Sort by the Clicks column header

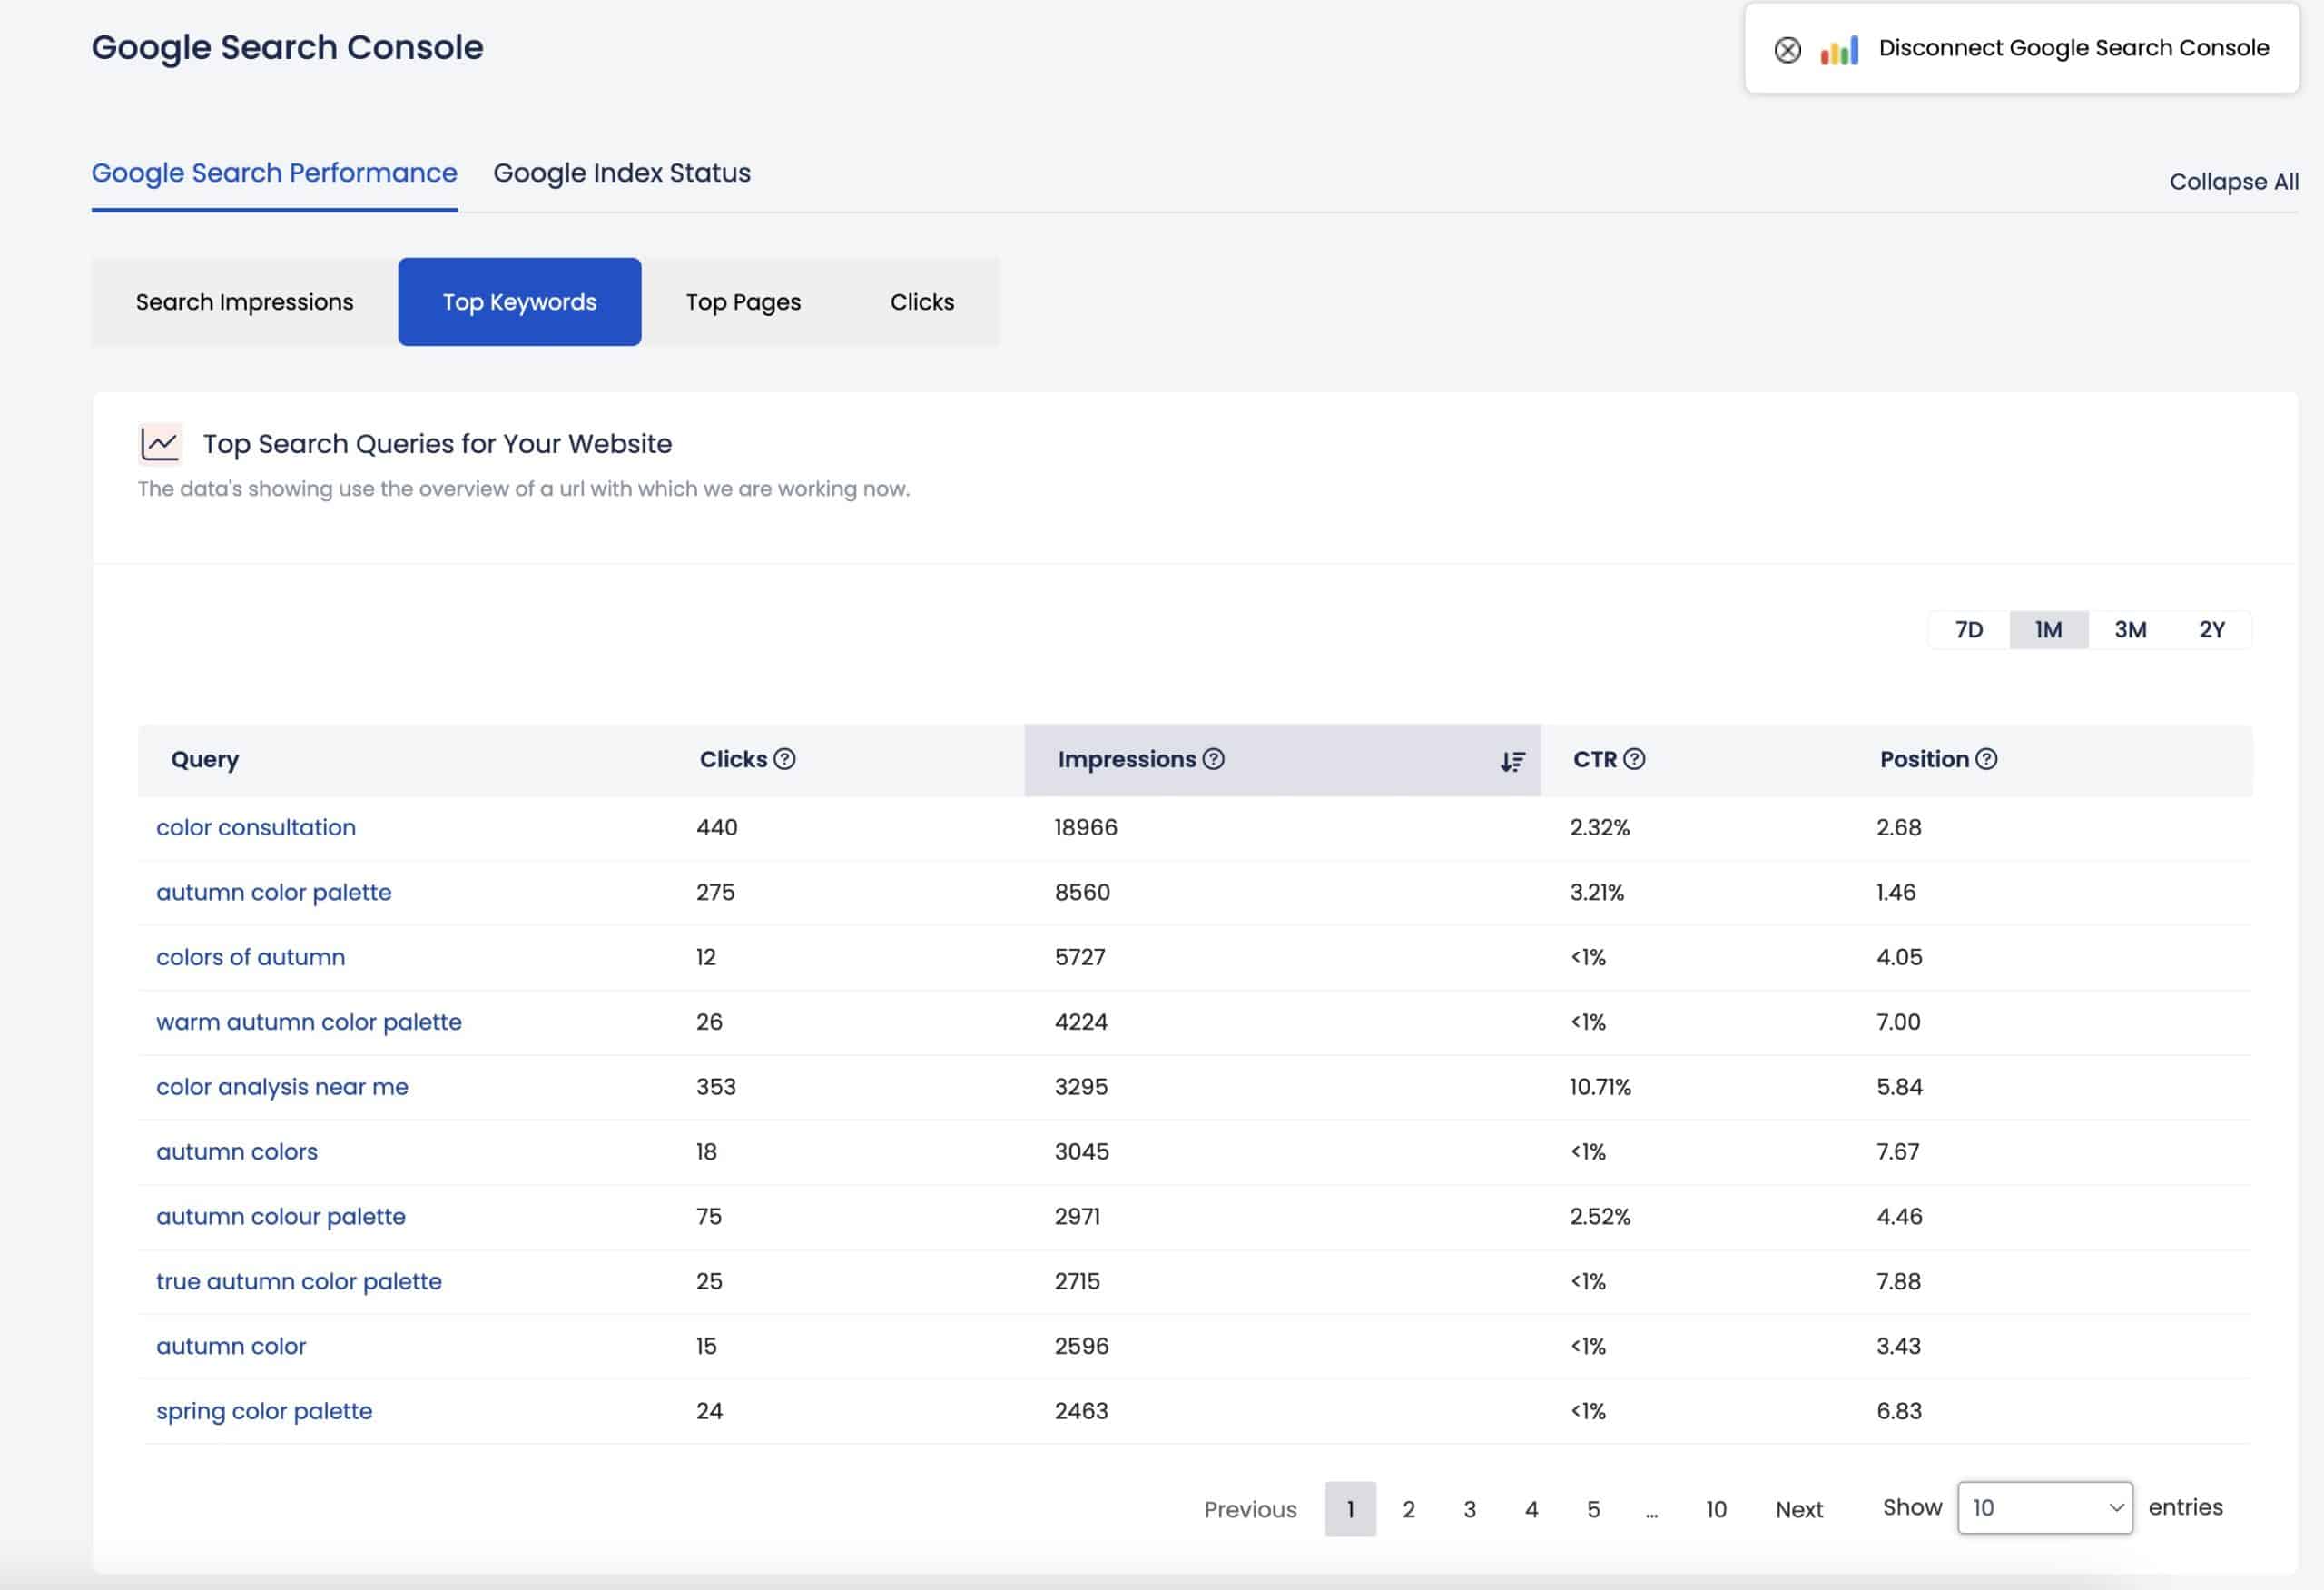[x=733, y=759]
